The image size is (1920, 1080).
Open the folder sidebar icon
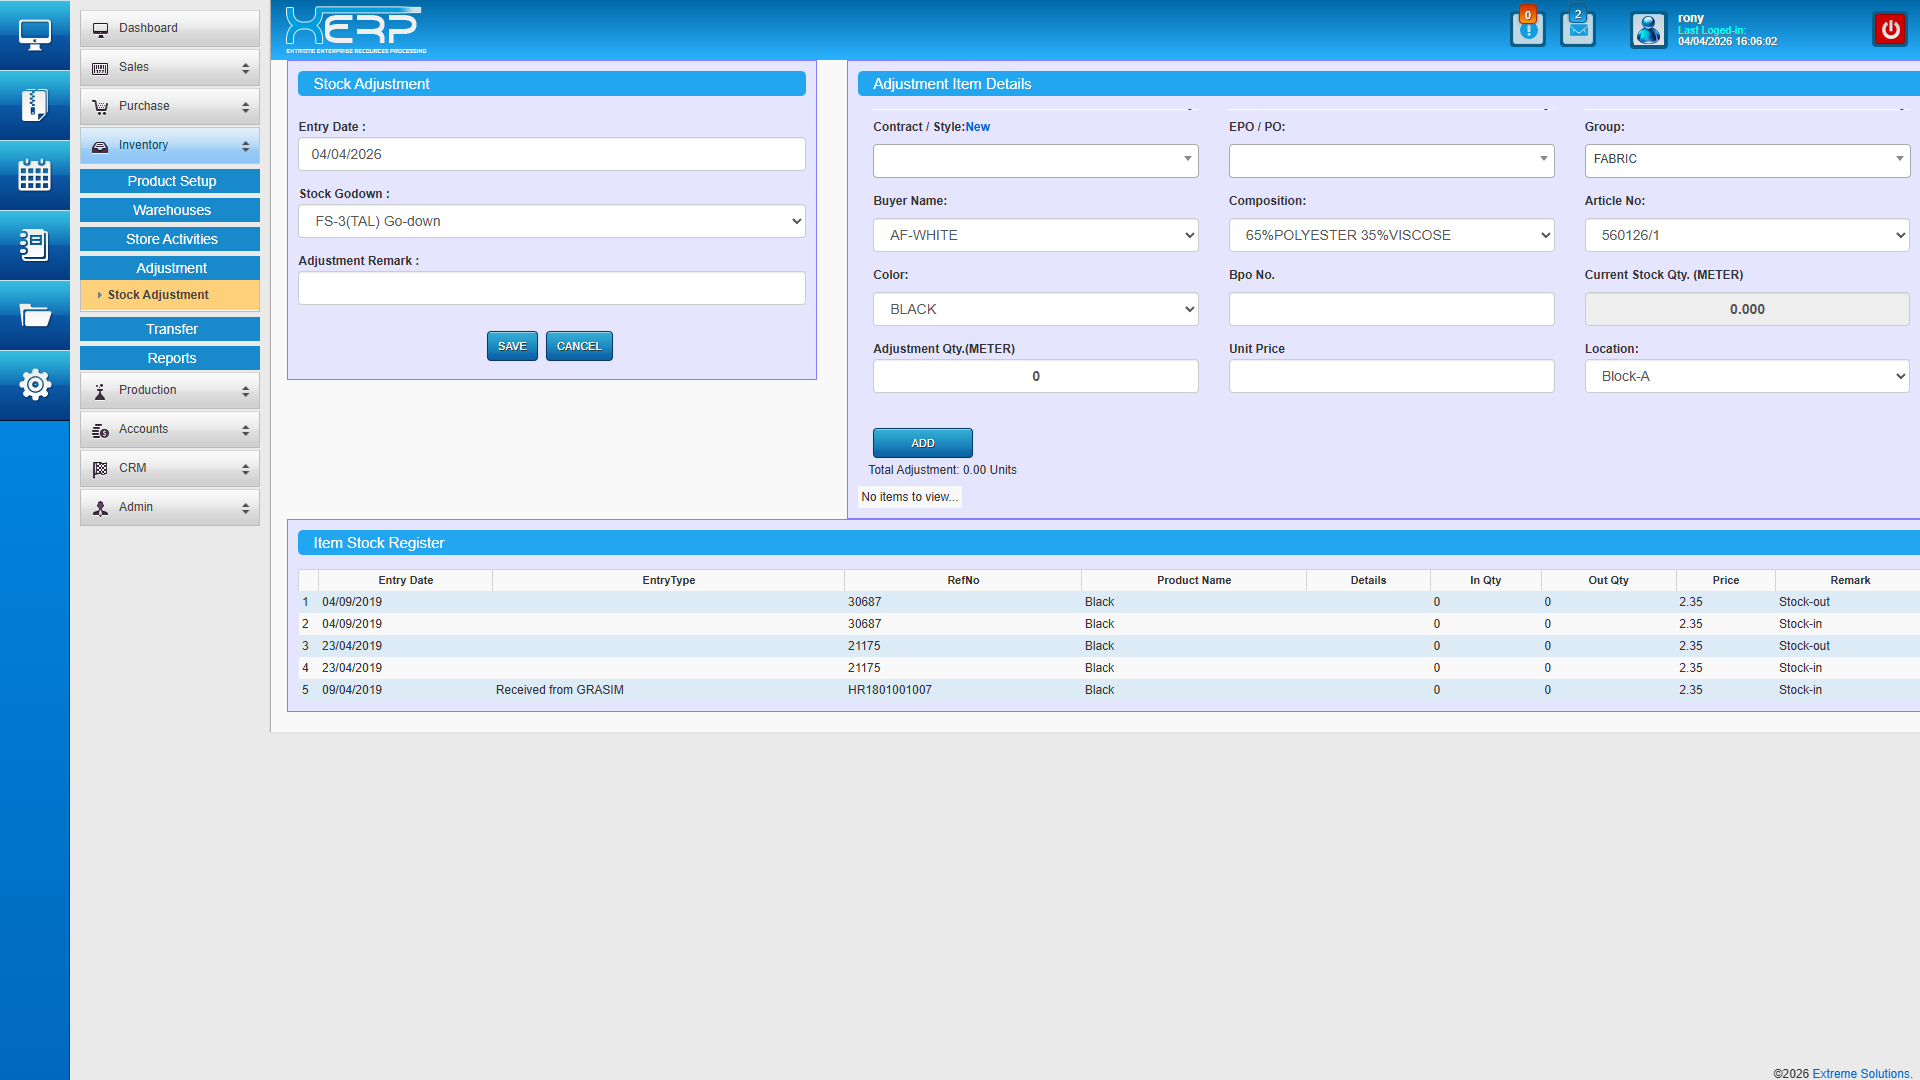[x=34, y=316]
